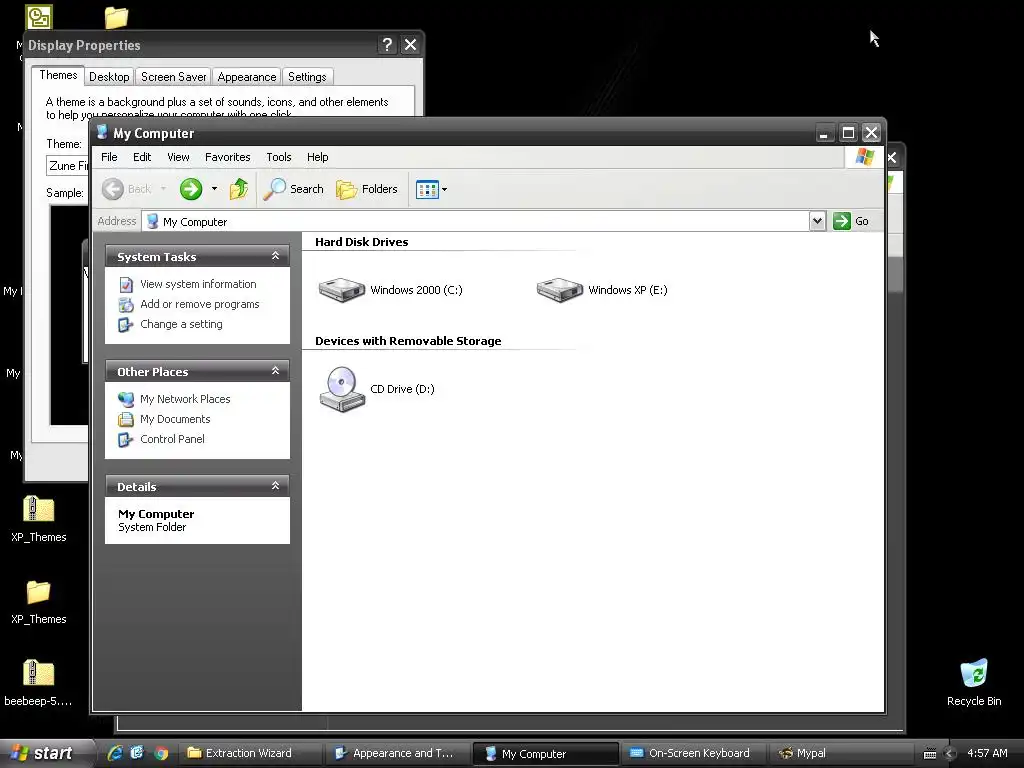Switch to Themes tab in Display Properties
This screenshot has height=768, width=1024.
point(58,75)
